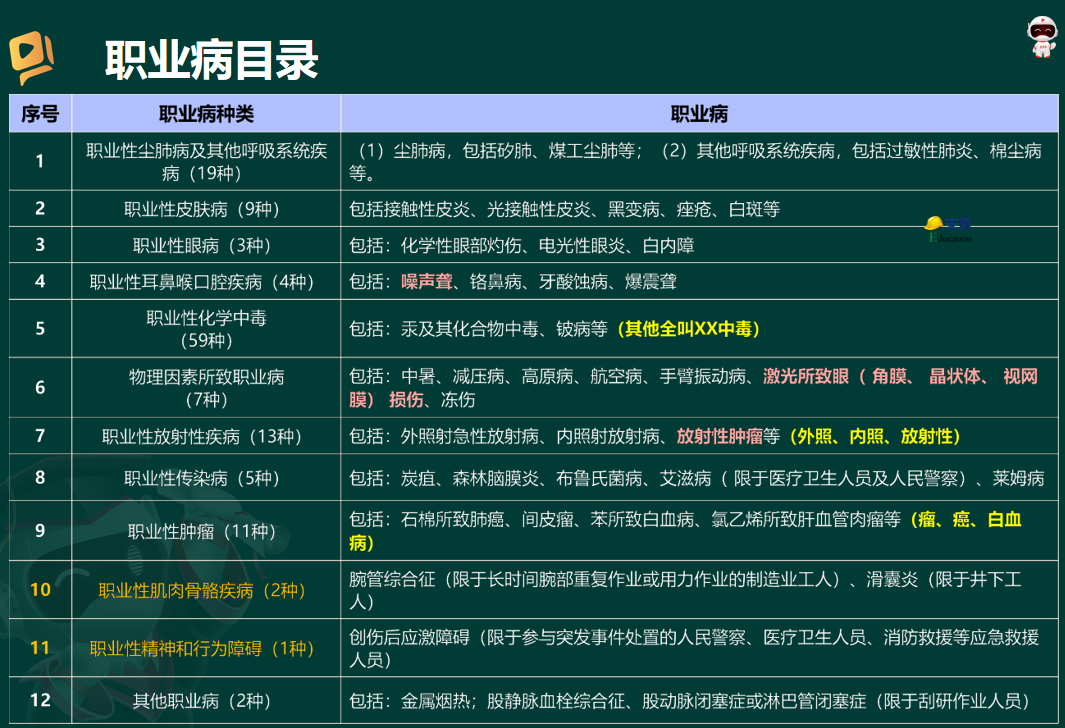Select the 职业病种类 column header
This screenshot has width=1065, height=728.
(x=206, y=114)
